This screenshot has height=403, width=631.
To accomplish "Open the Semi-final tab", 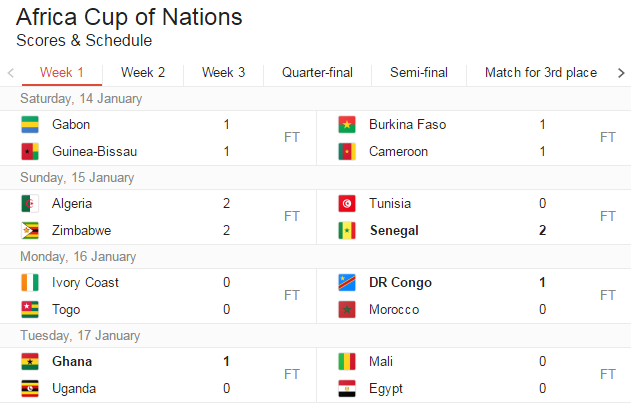I will 419,72.
